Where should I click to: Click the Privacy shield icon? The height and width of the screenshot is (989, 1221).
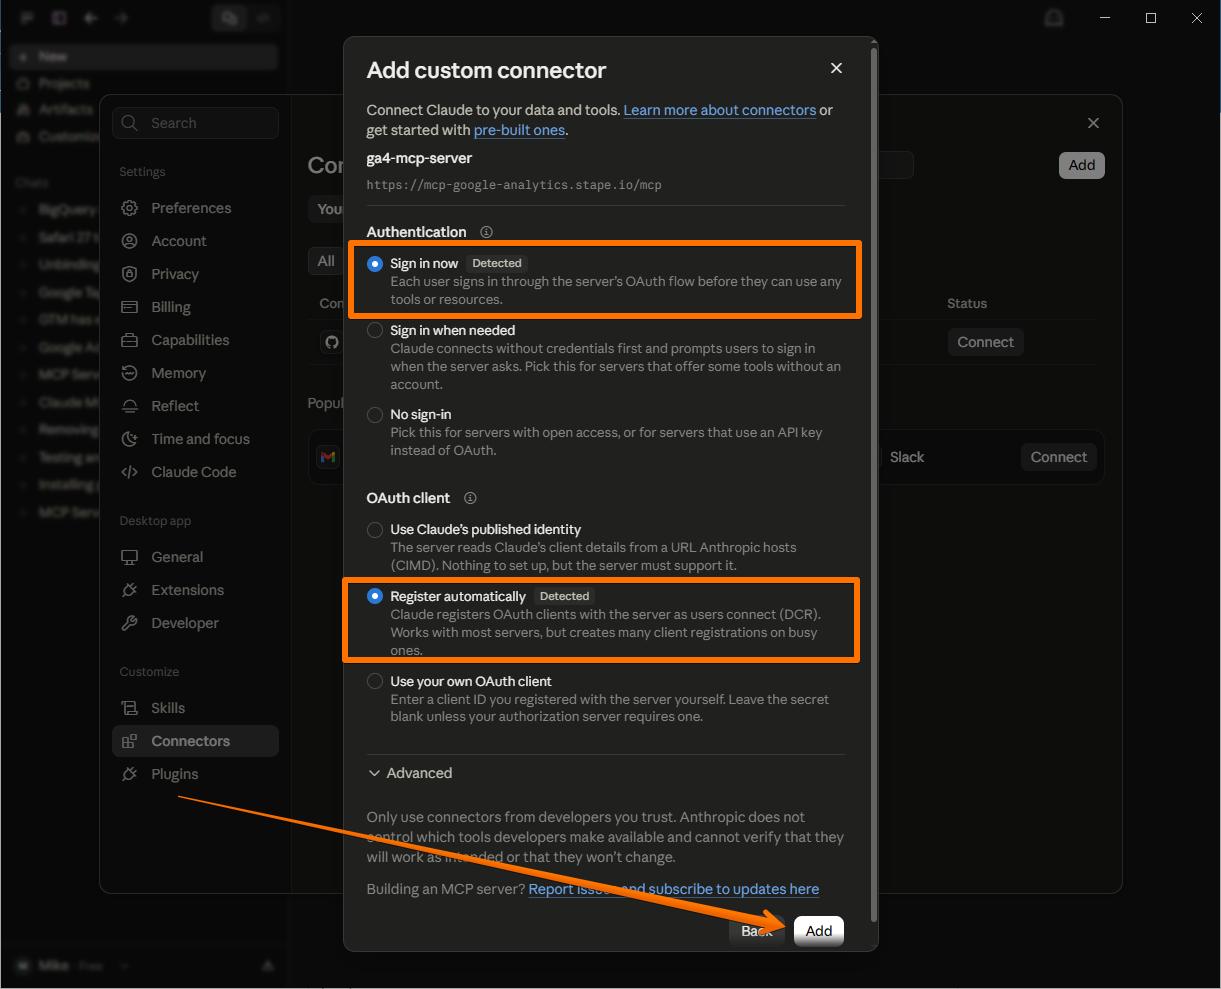129,274
